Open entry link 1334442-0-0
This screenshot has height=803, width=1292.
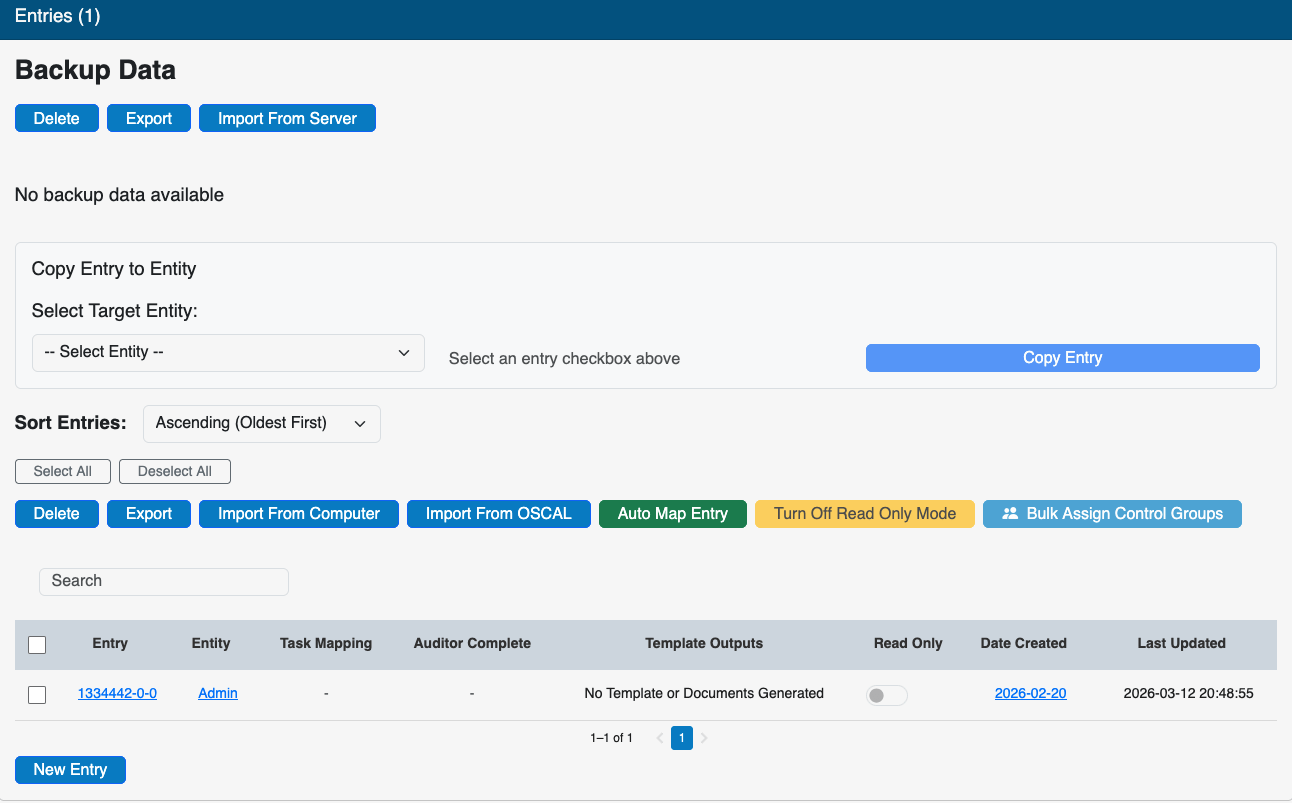click(x=117, y=693)
